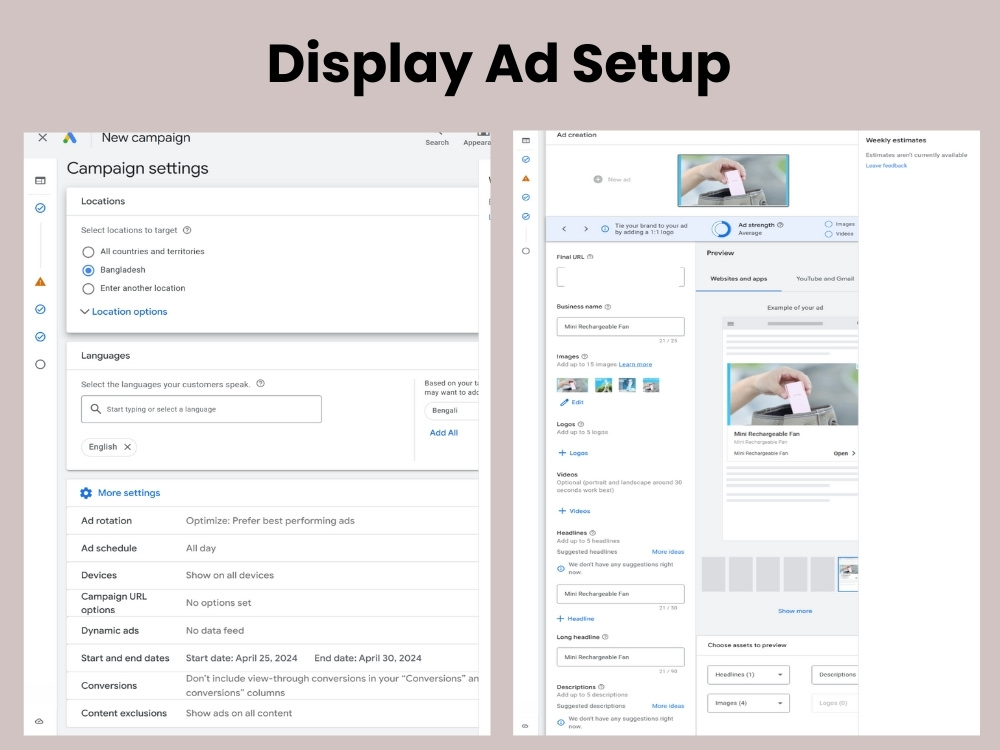Click the add Headline button

(x=575, y=619)
